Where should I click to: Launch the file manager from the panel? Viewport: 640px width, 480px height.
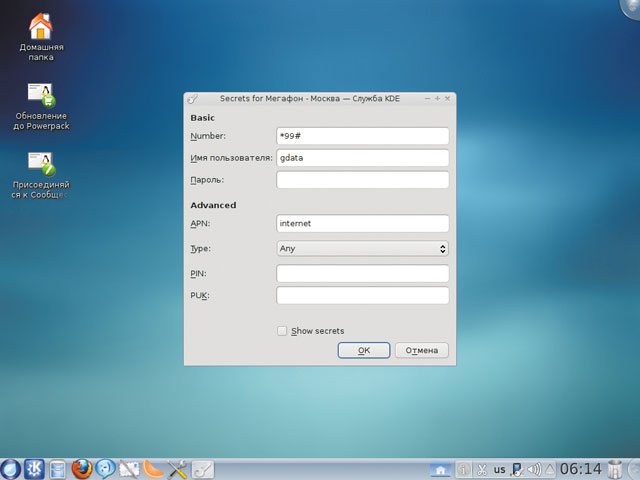point(58,469)
